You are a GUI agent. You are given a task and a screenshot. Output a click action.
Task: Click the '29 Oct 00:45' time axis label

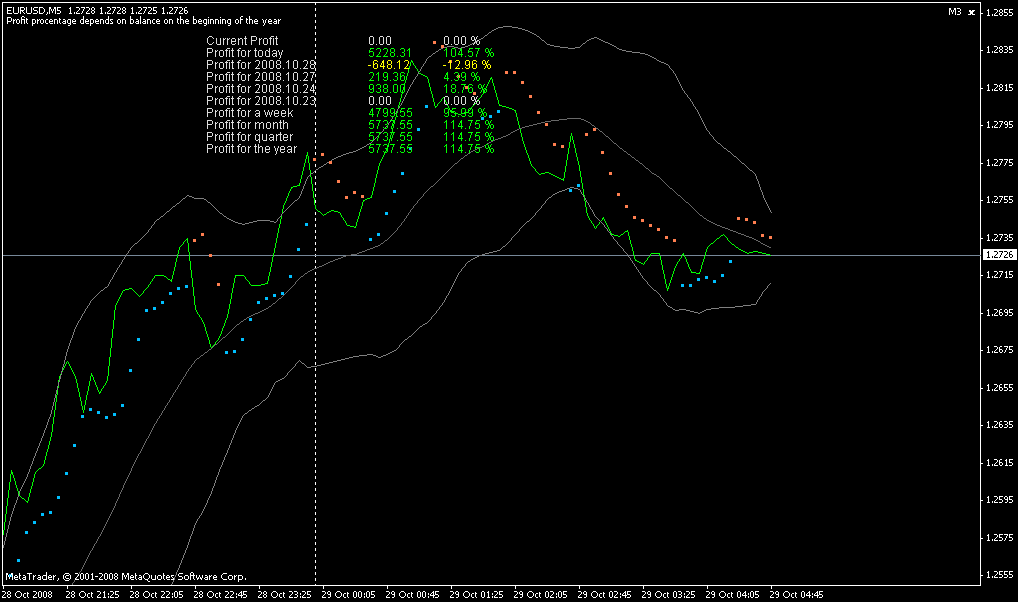tap(412, 595)
